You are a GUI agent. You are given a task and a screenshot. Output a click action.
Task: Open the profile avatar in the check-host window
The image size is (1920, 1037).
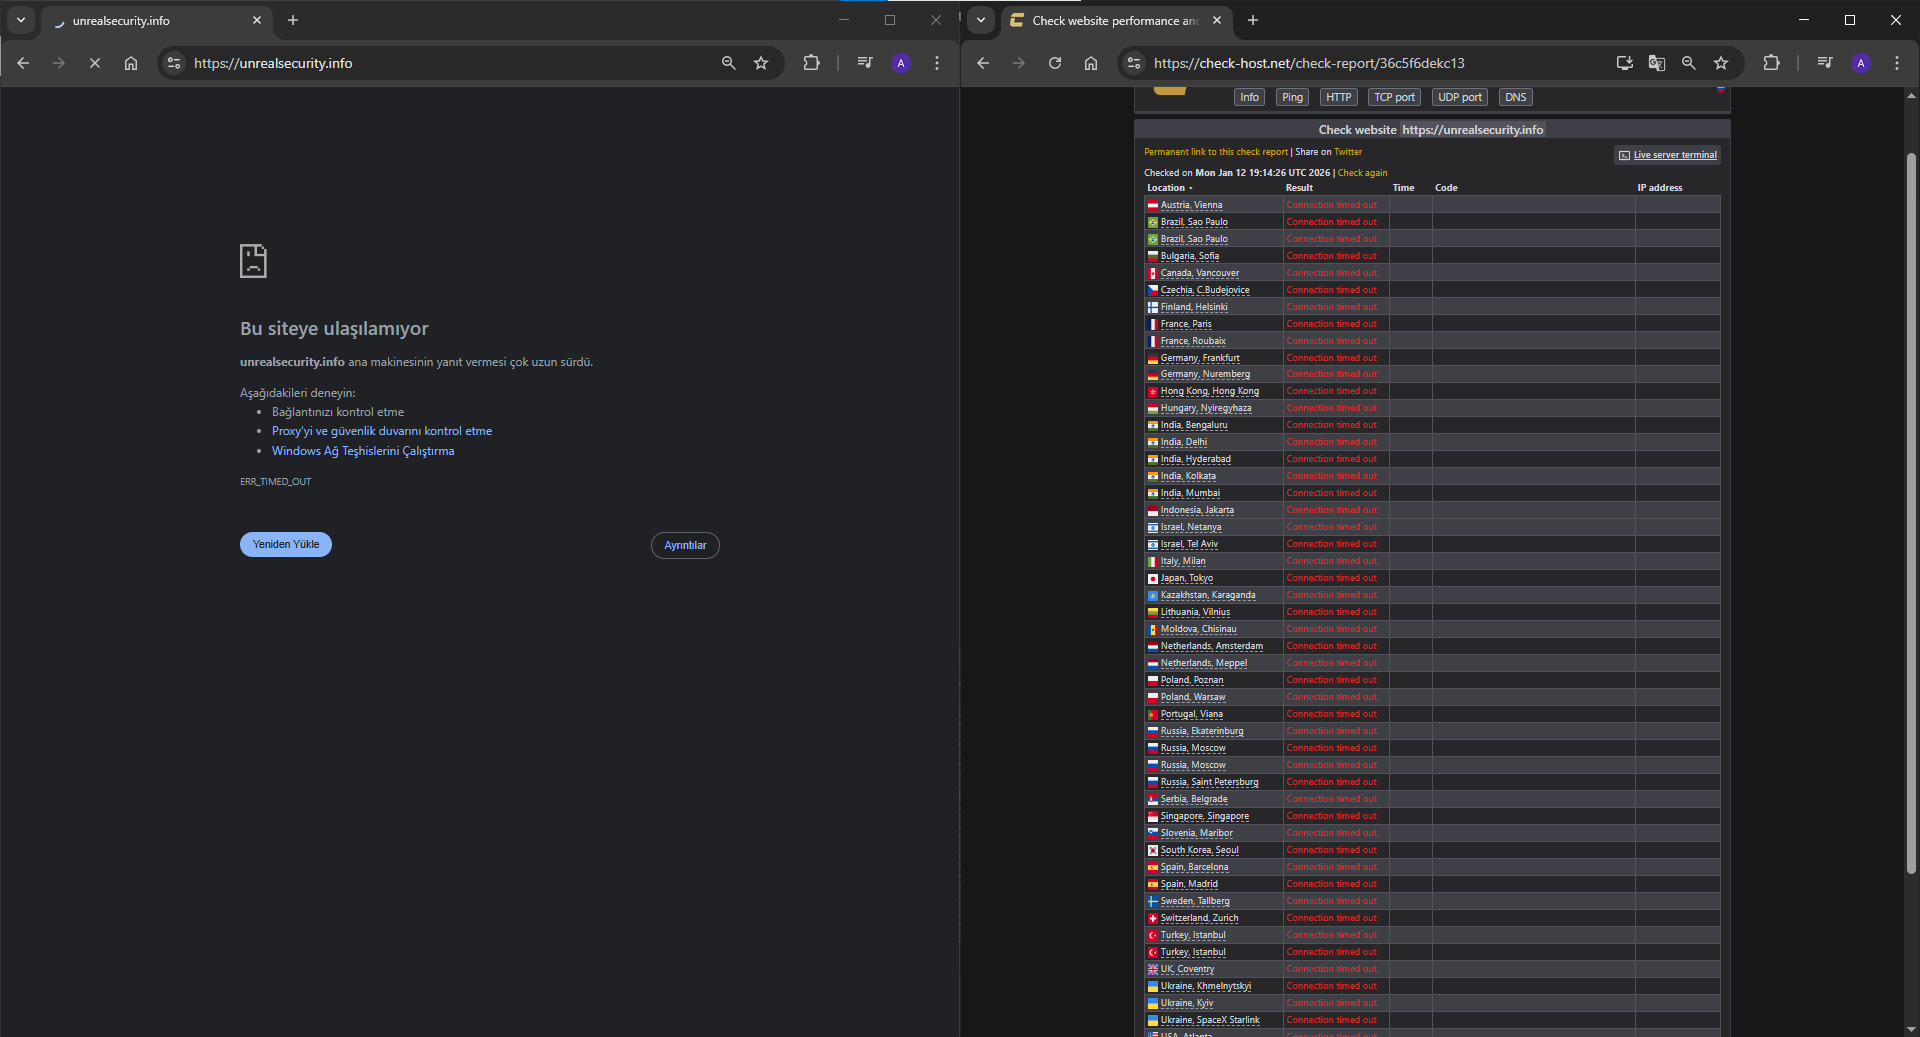tap(1861, 63)
